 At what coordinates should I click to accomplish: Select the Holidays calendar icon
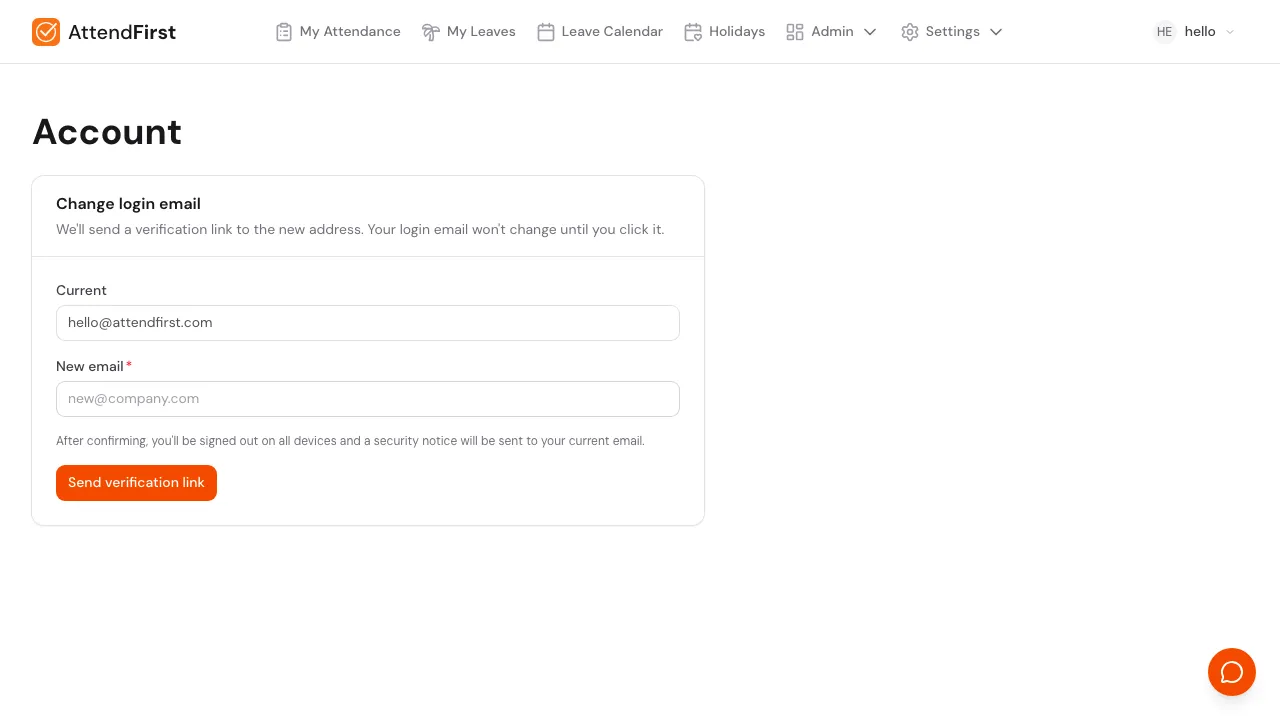693,32
